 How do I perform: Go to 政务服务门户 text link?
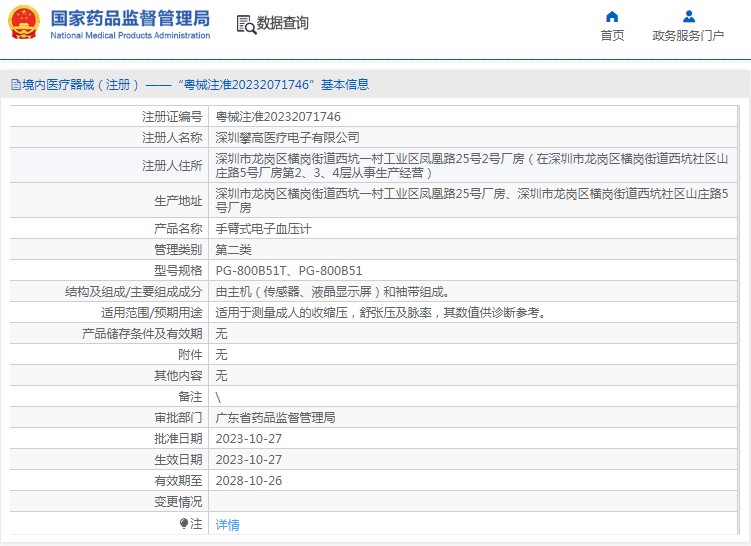coord(688,36)
